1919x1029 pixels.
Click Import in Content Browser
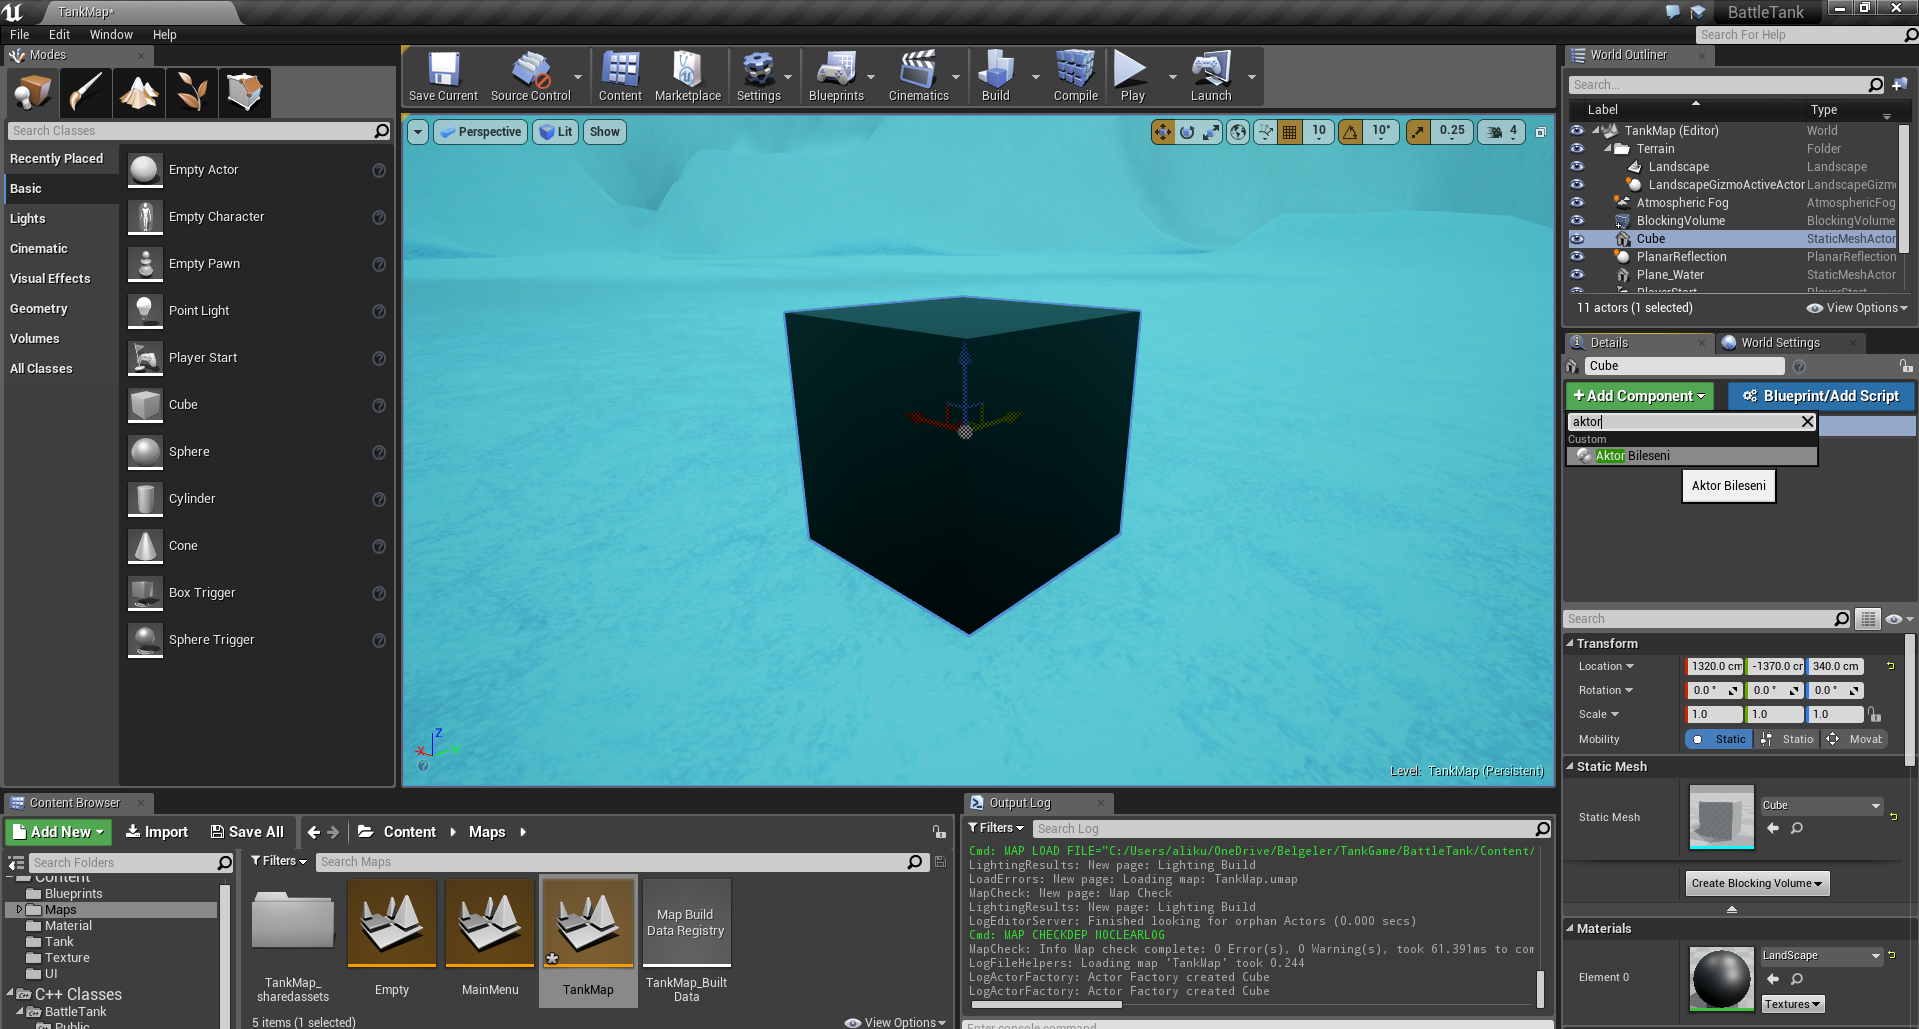coord(157,832)
